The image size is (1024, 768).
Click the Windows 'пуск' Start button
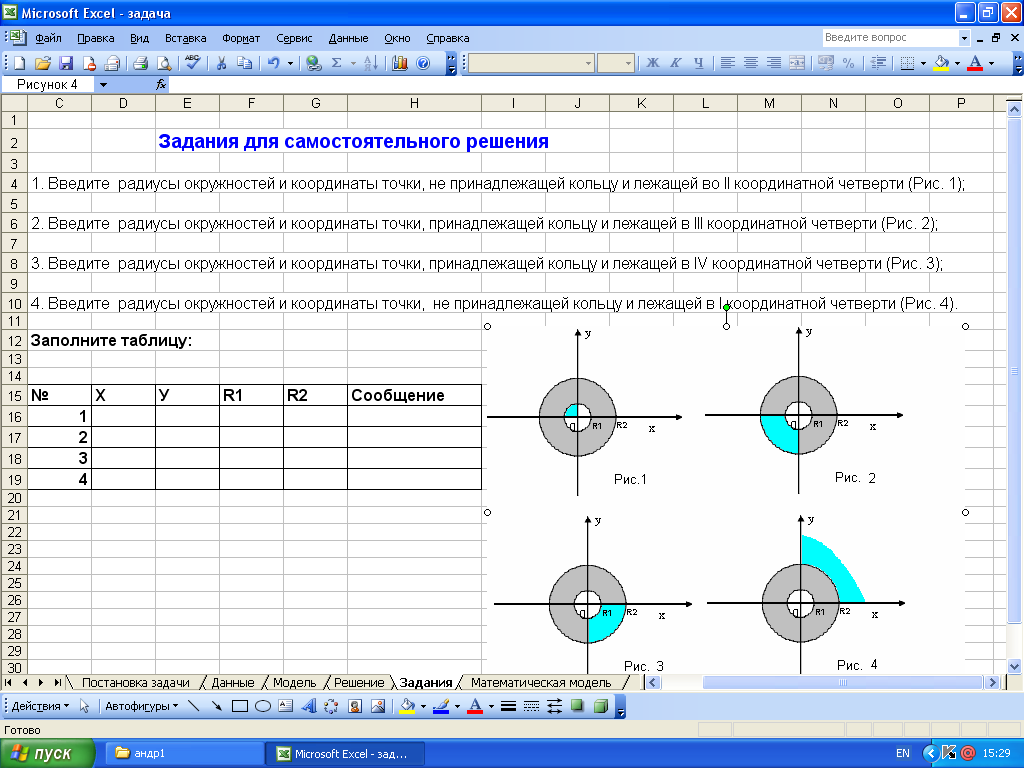tap(47, 753)
